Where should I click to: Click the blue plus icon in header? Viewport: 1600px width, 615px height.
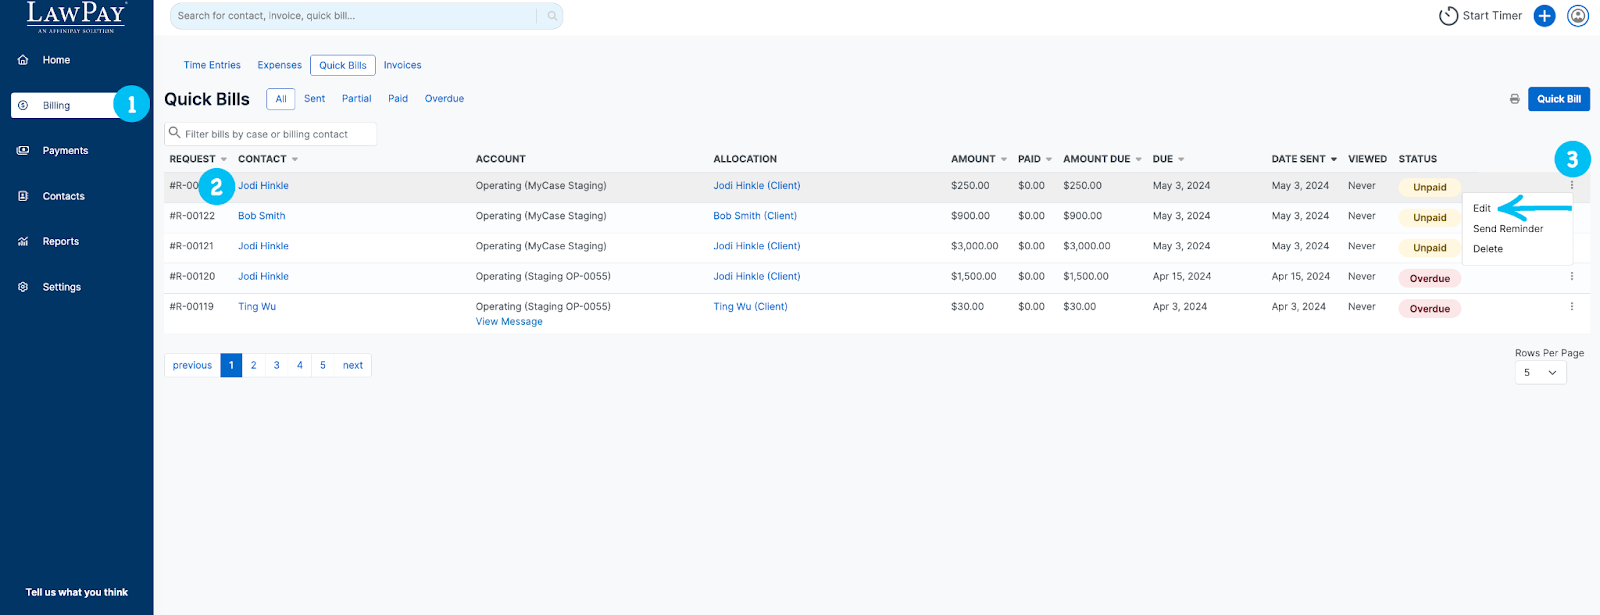coord(1544,16)
